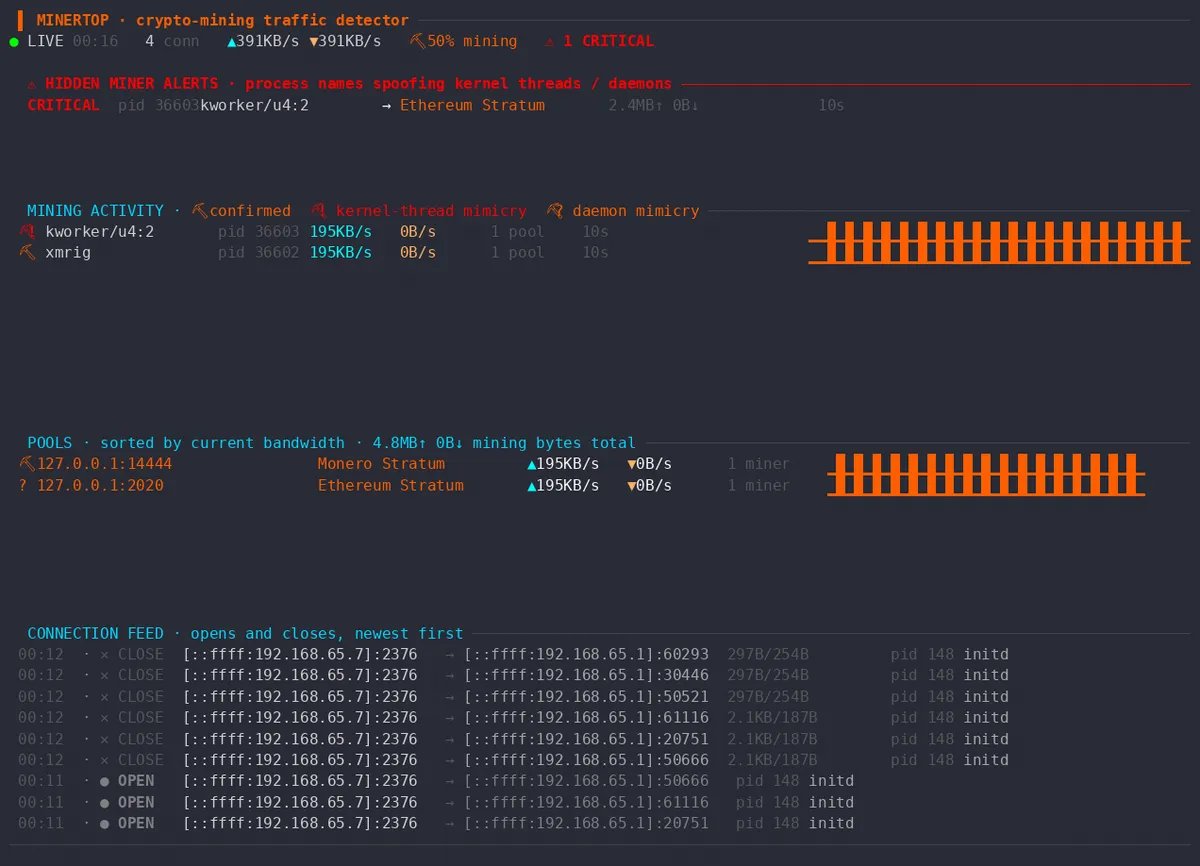Click the pickaxe icon of the confirmed legend
The width and height of the screenshot is (1200, 866).
(200, 210)
